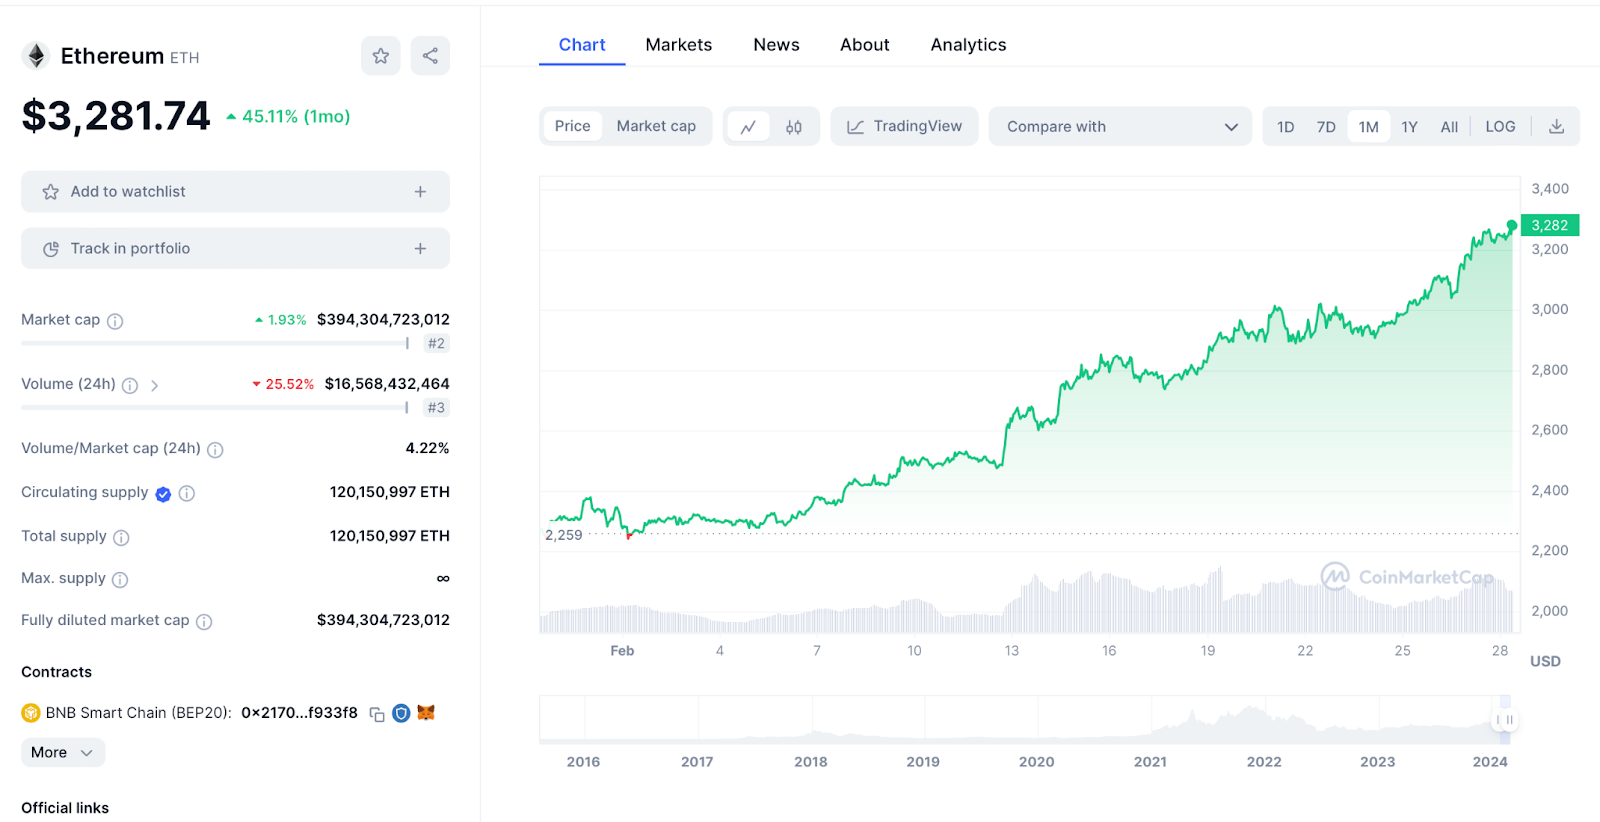This screenshot has width=1600, height=822.
Task: Click the plus icon on Add to watchlist
Action: pos(420,192)
